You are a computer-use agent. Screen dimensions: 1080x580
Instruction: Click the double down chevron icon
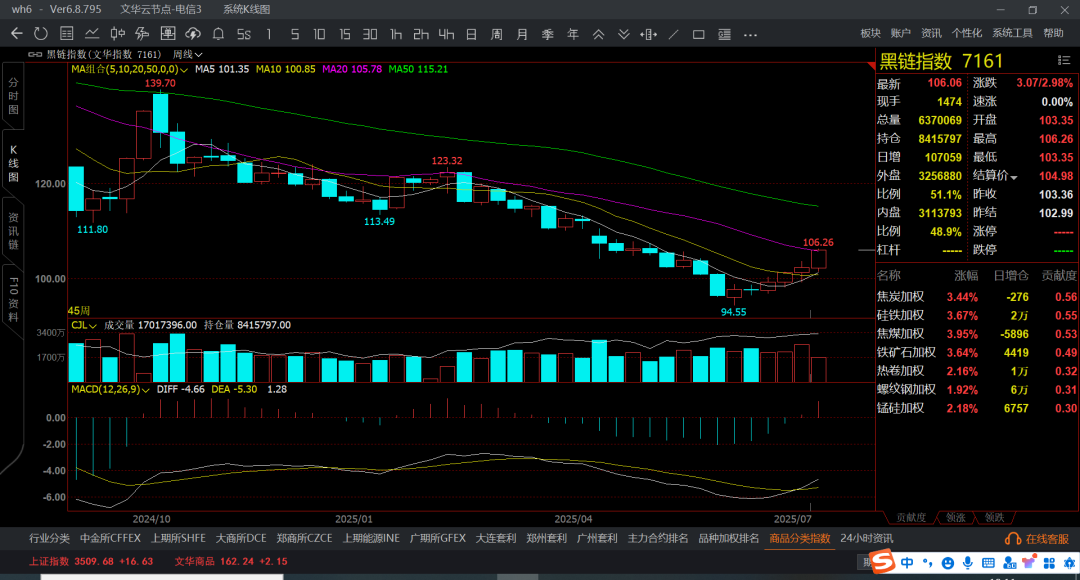tap(623, 34)
